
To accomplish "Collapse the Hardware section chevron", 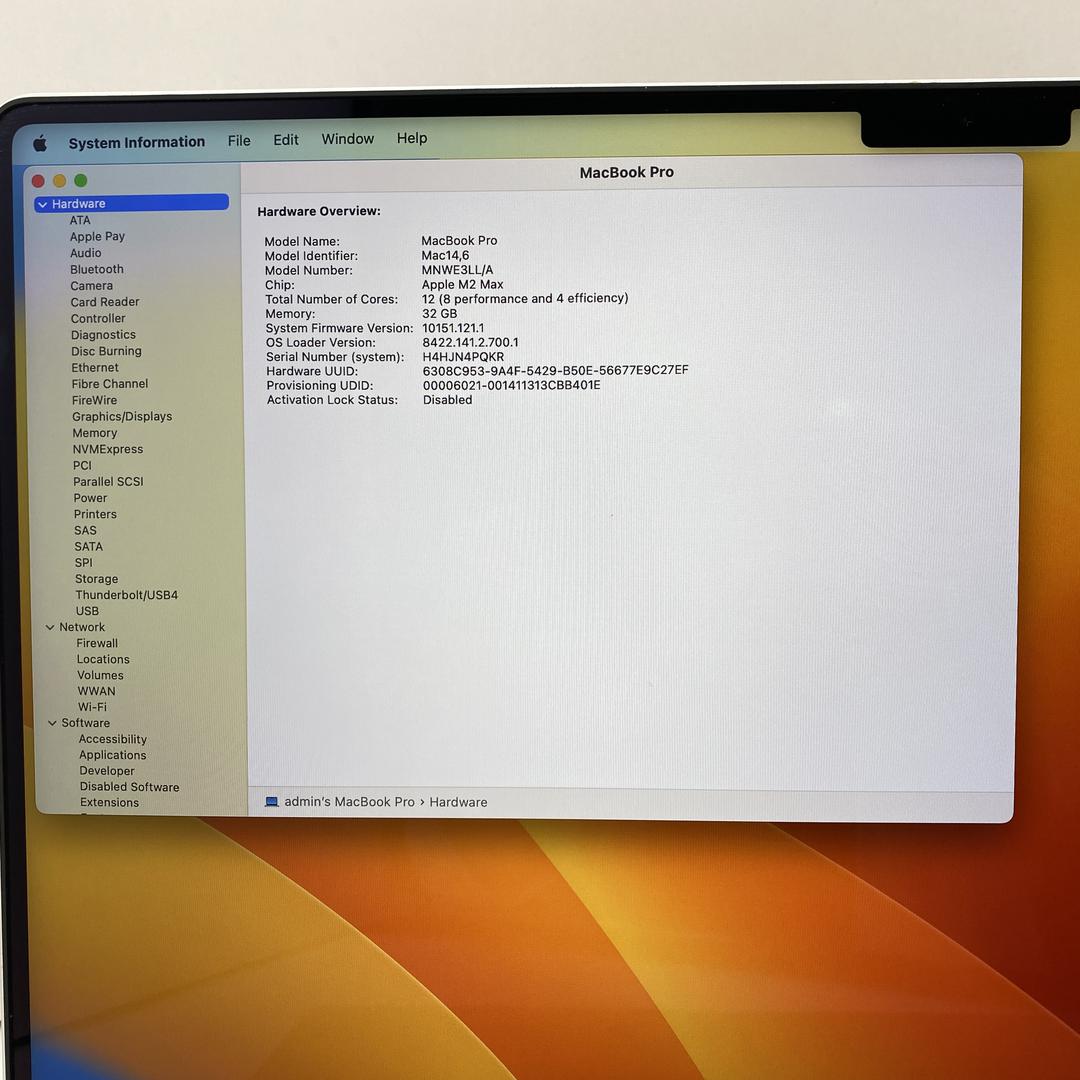I will (43, 205).
